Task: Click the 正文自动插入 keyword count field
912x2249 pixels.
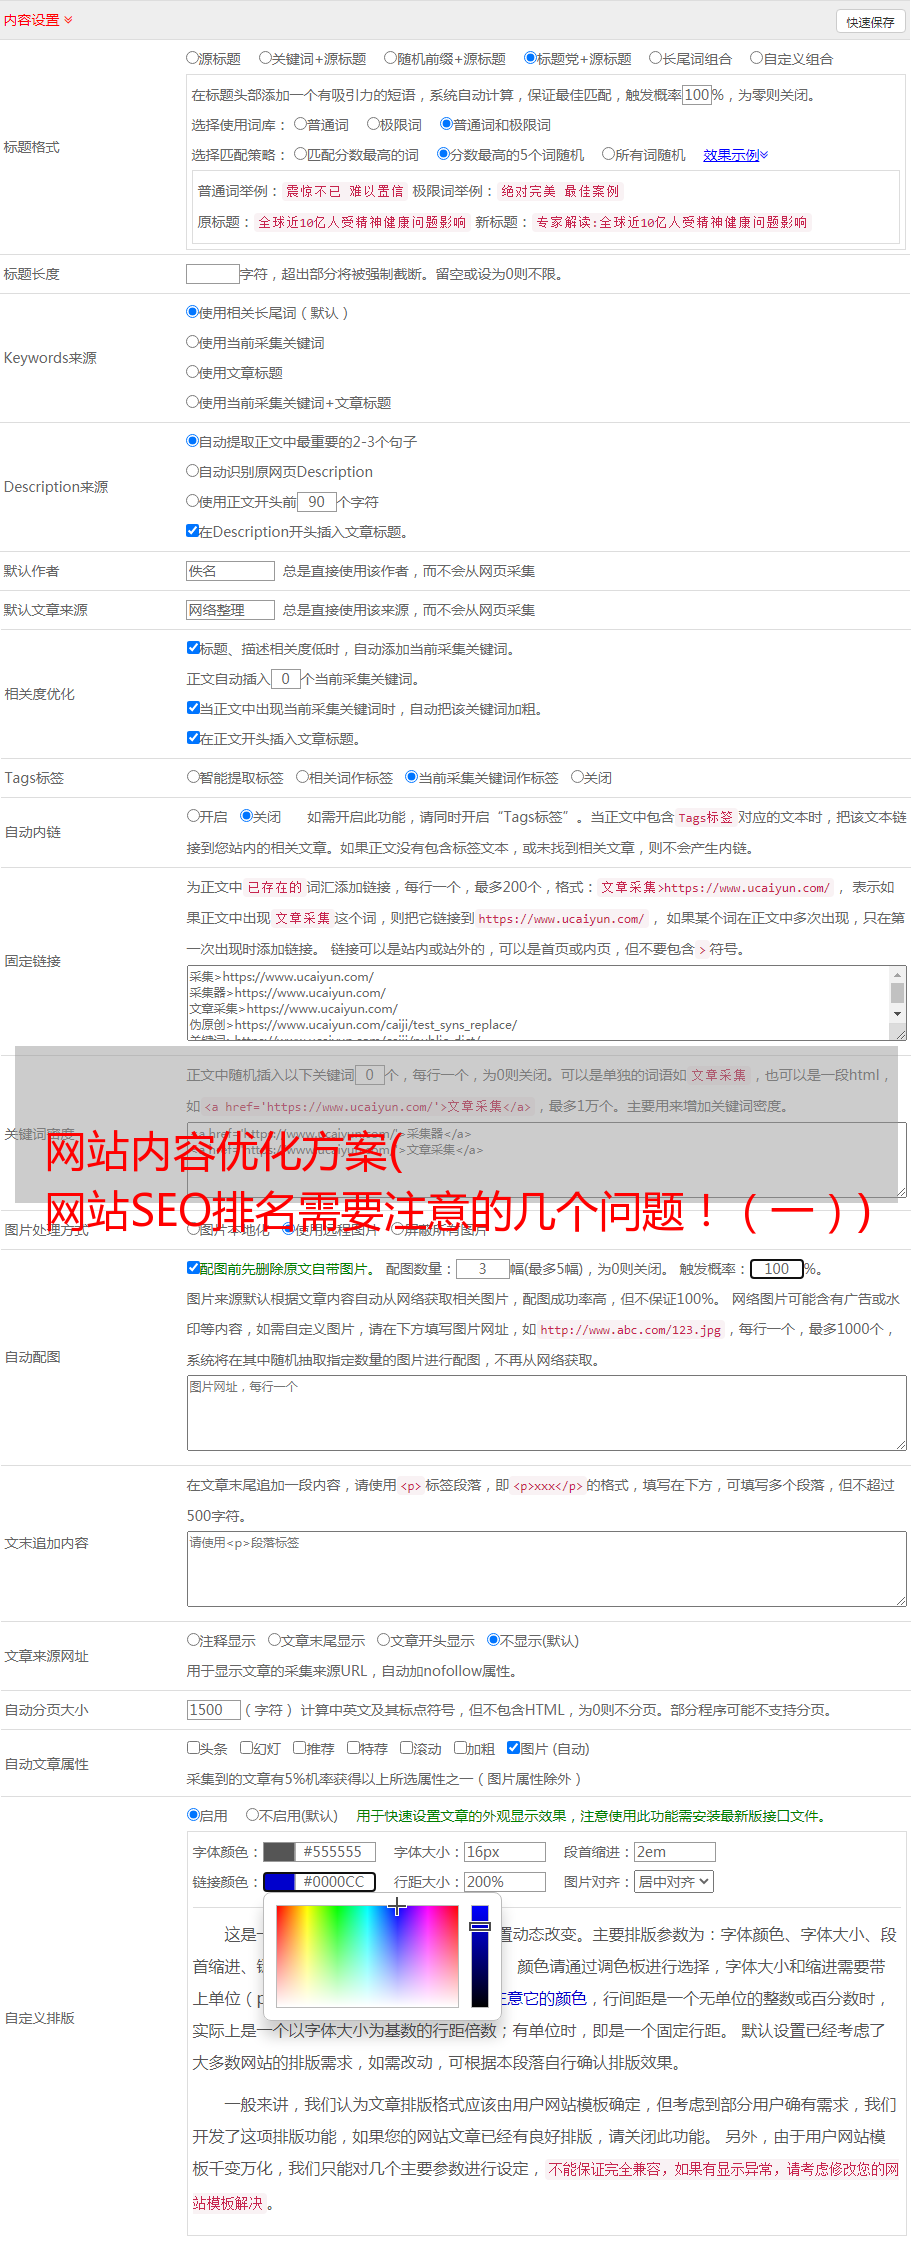Action: point(286,679)
